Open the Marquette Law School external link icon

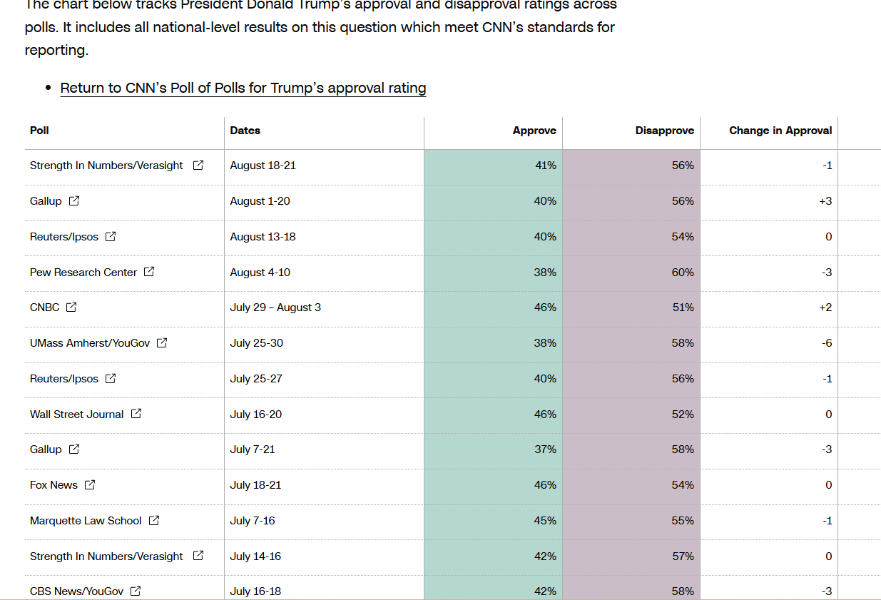point(154,520)
